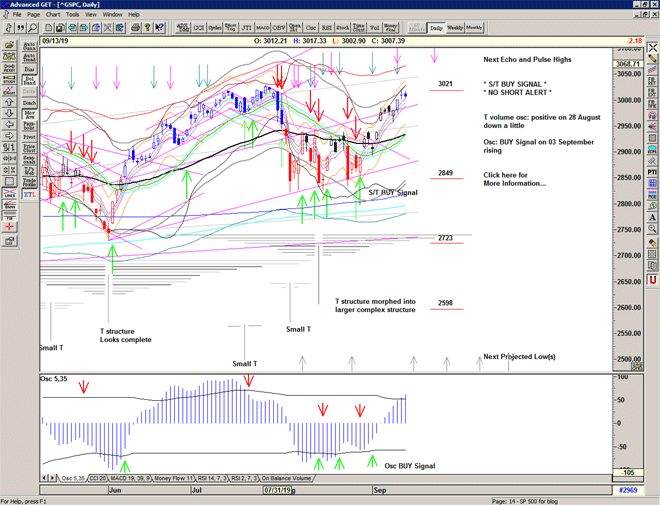Image resolution: width=660 pixels, height=505 pixels.
Task: Switch chart to Monthly timeframe
Action: [x=474, y=28]
